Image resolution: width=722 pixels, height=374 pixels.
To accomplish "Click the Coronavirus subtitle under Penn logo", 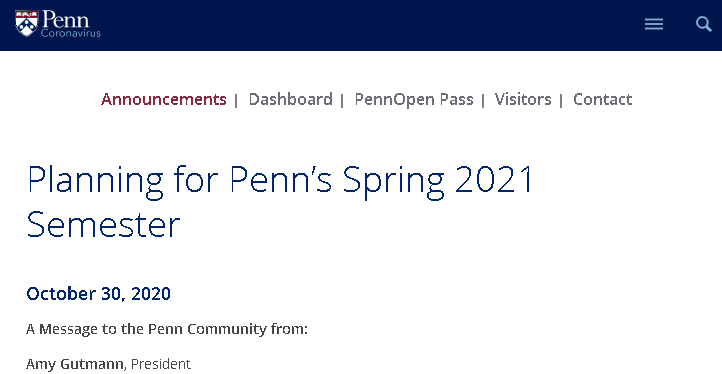I will tap(70, 33).
